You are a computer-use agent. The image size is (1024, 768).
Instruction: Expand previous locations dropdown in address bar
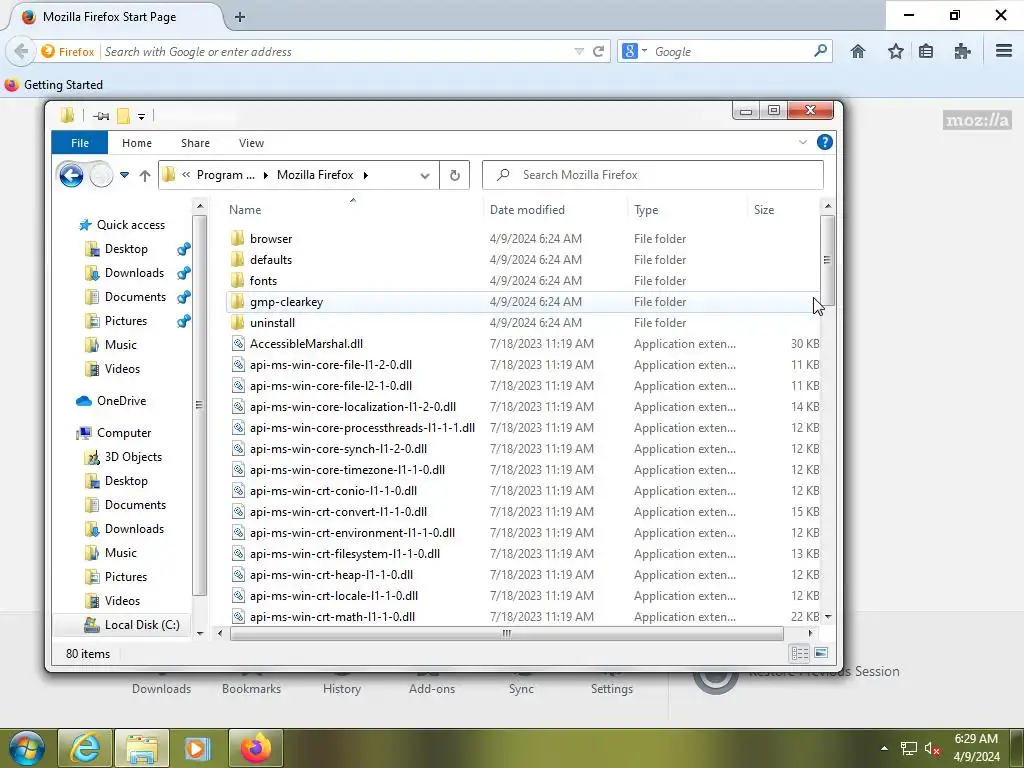425,175
